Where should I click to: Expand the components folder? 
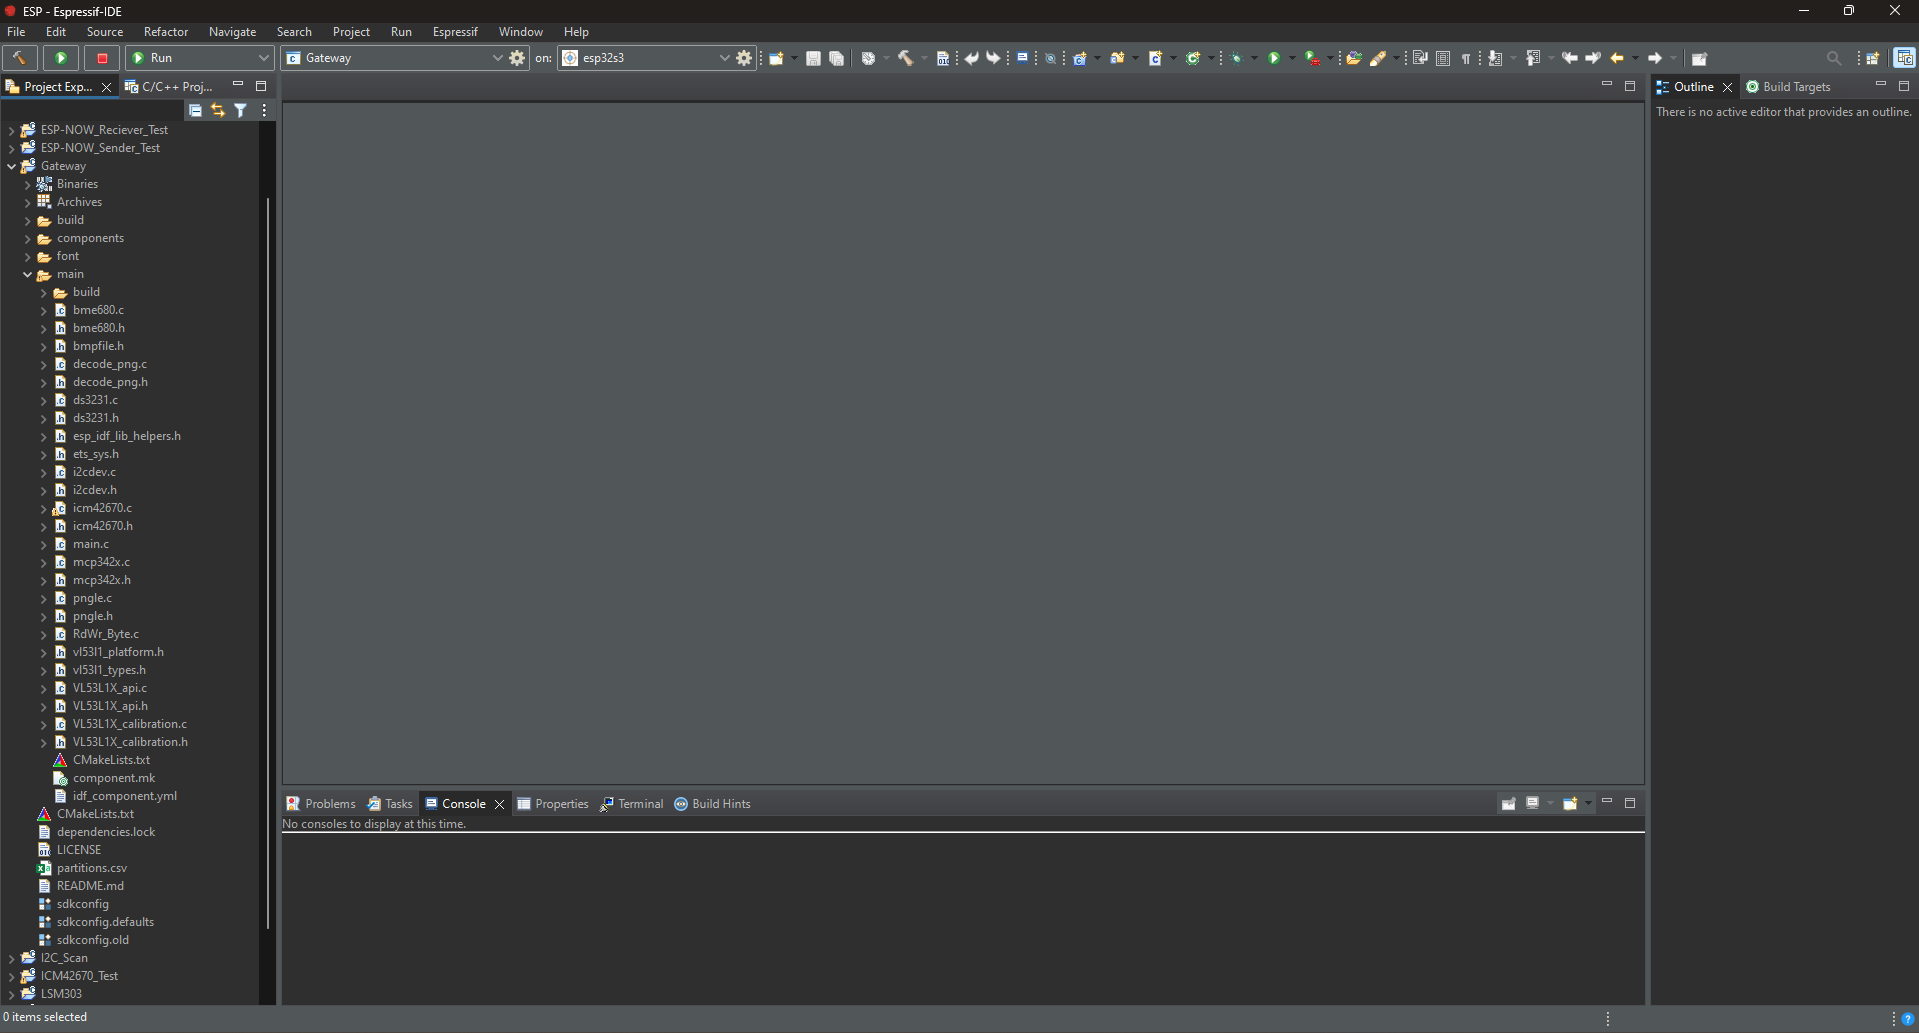28,238
